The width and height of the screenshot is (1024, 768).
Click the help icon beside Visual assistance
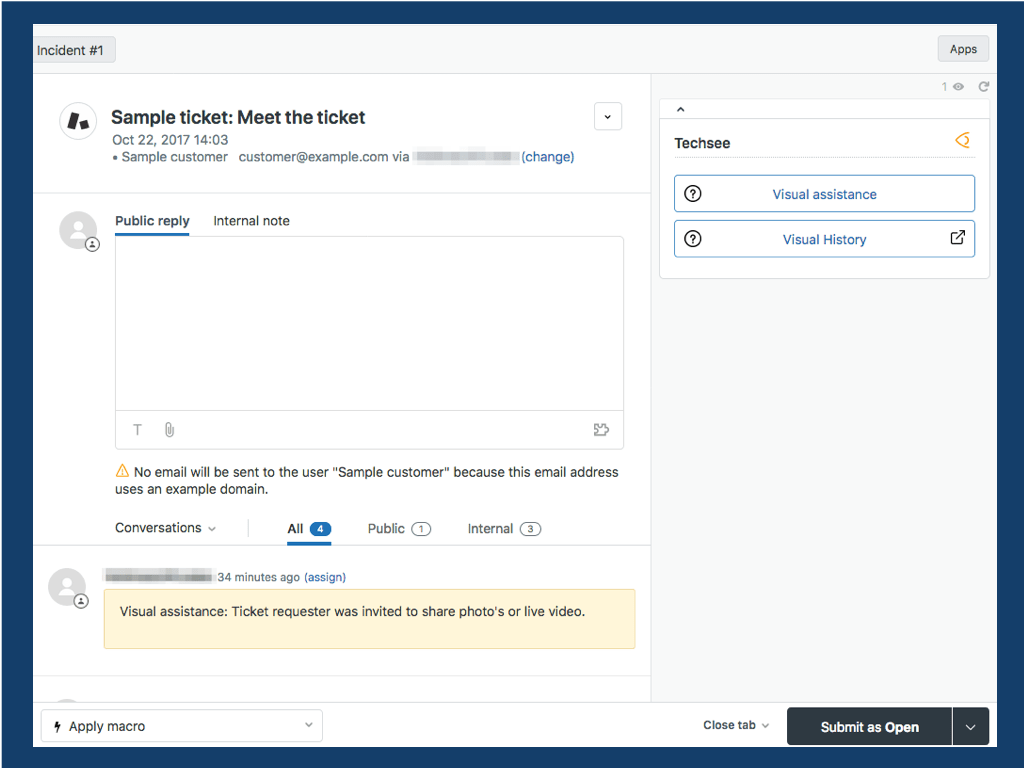click(693, 194)
